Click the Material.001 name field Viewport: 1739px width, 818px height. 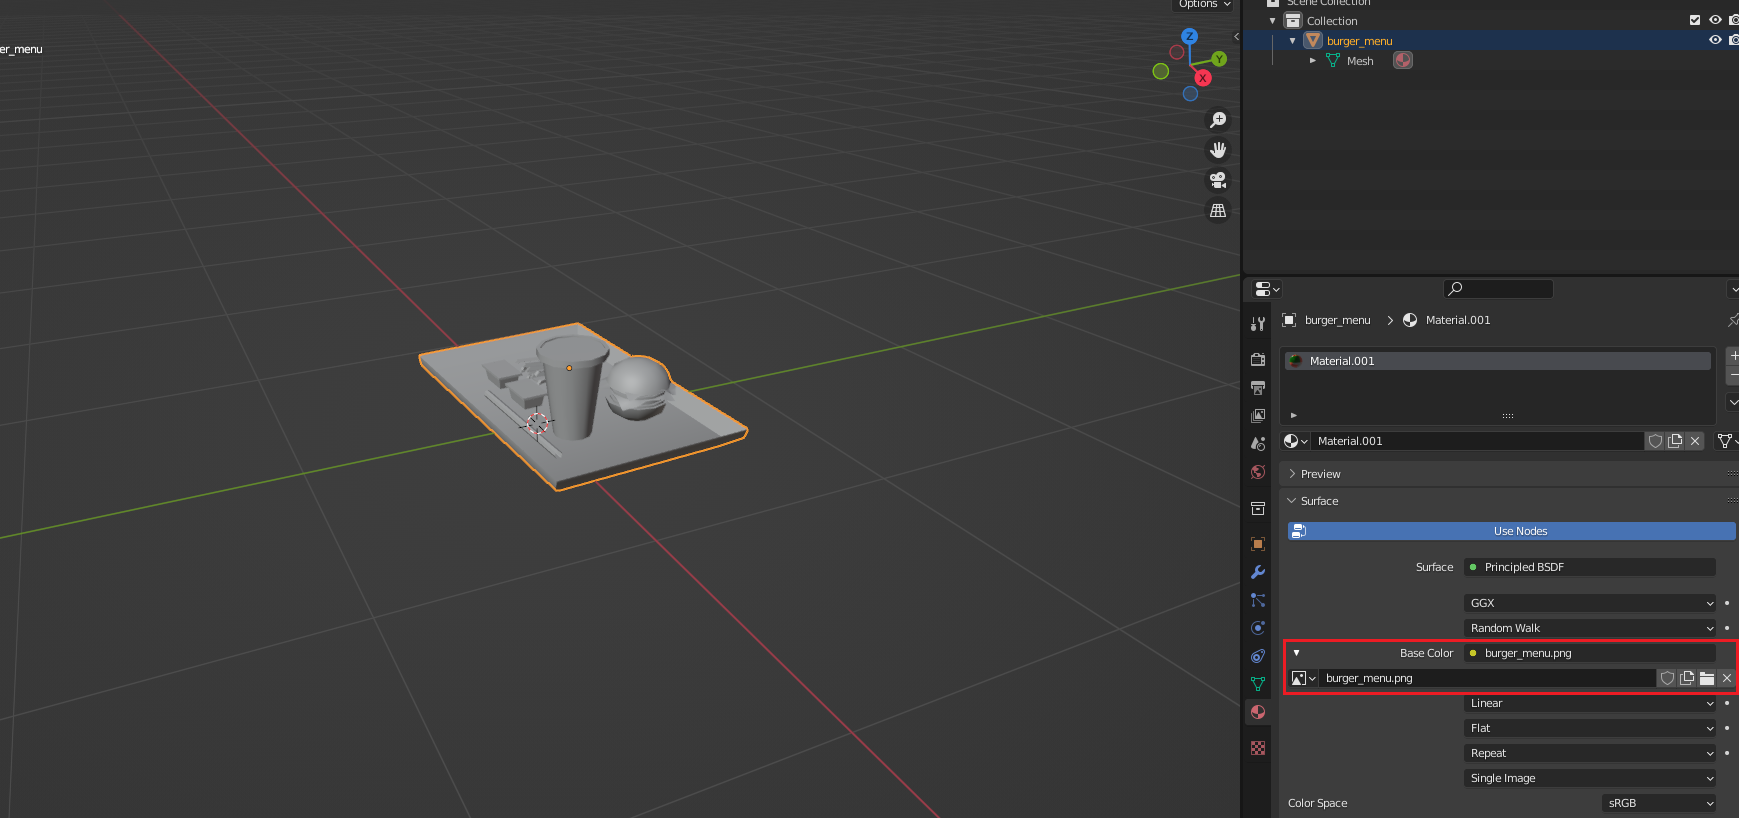click(1478, 441)
